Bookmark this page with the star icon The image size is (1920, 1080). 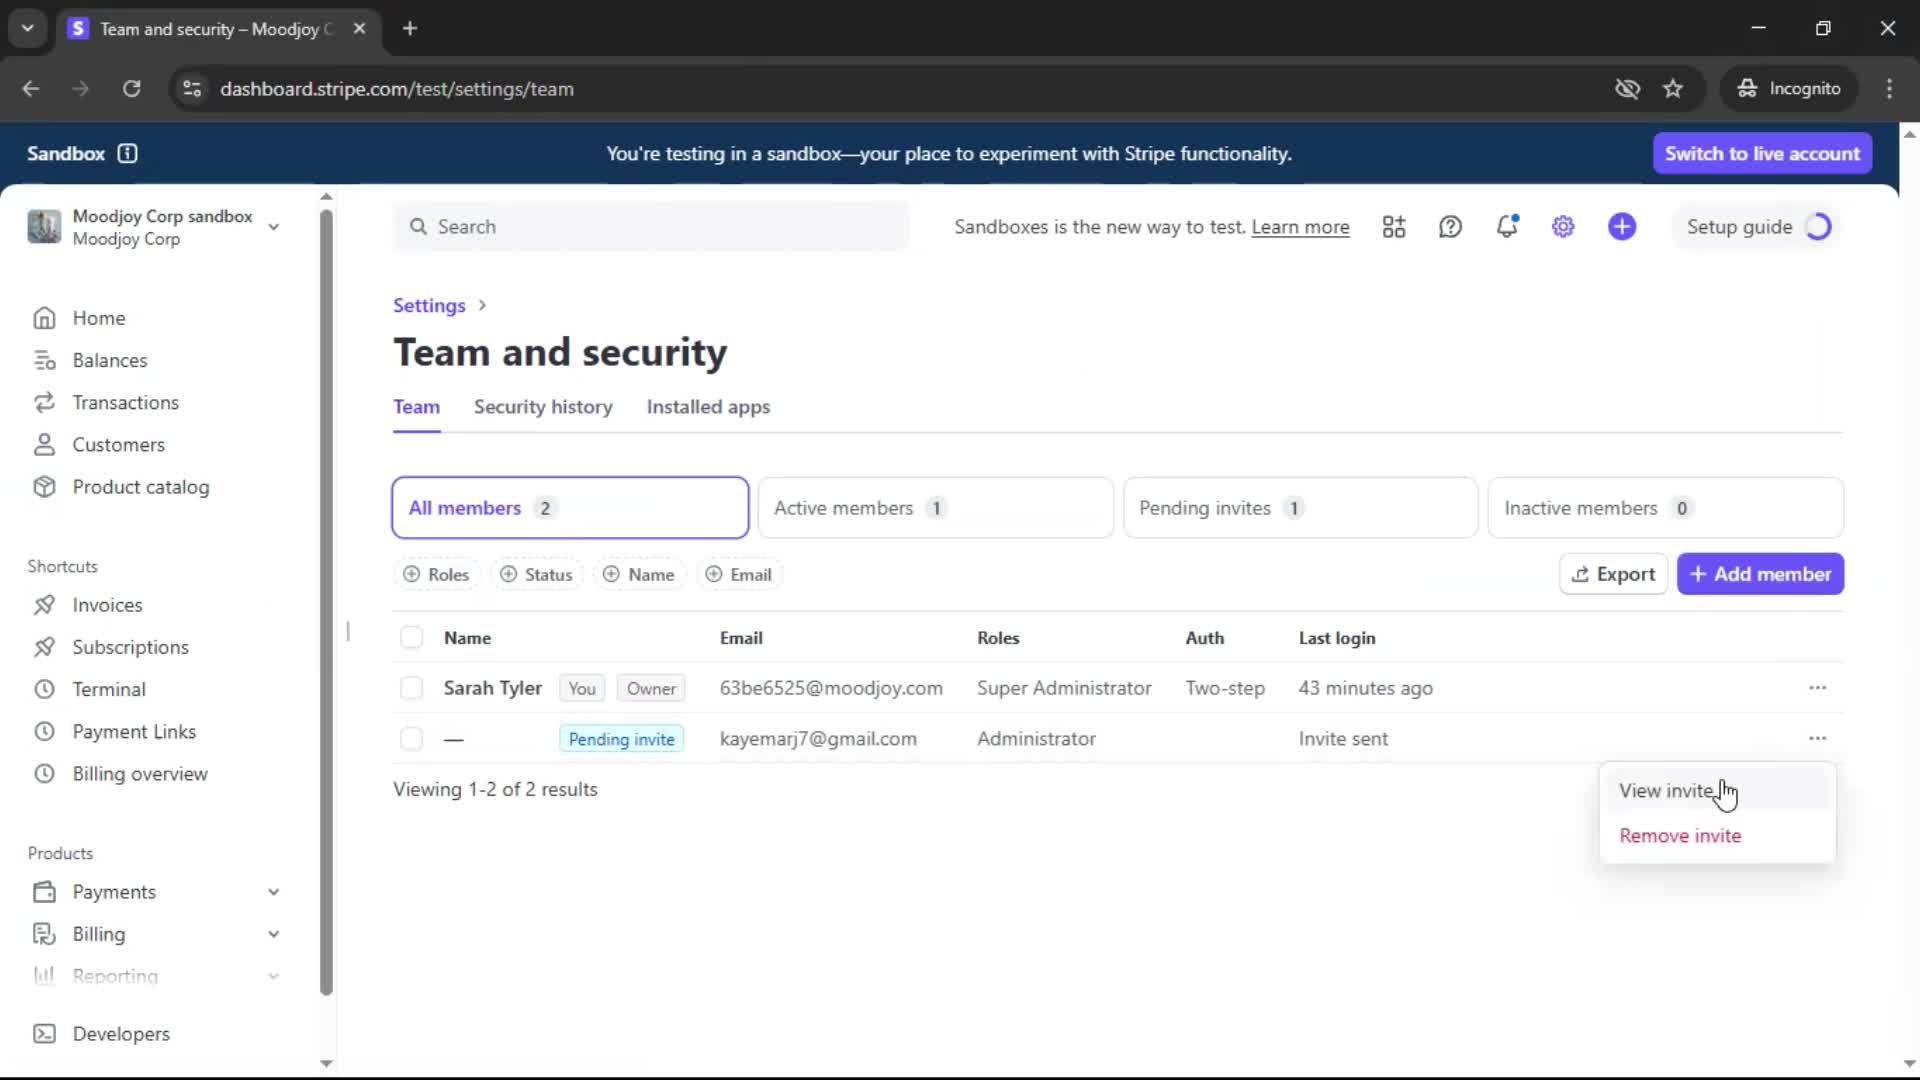(1673, 89)
